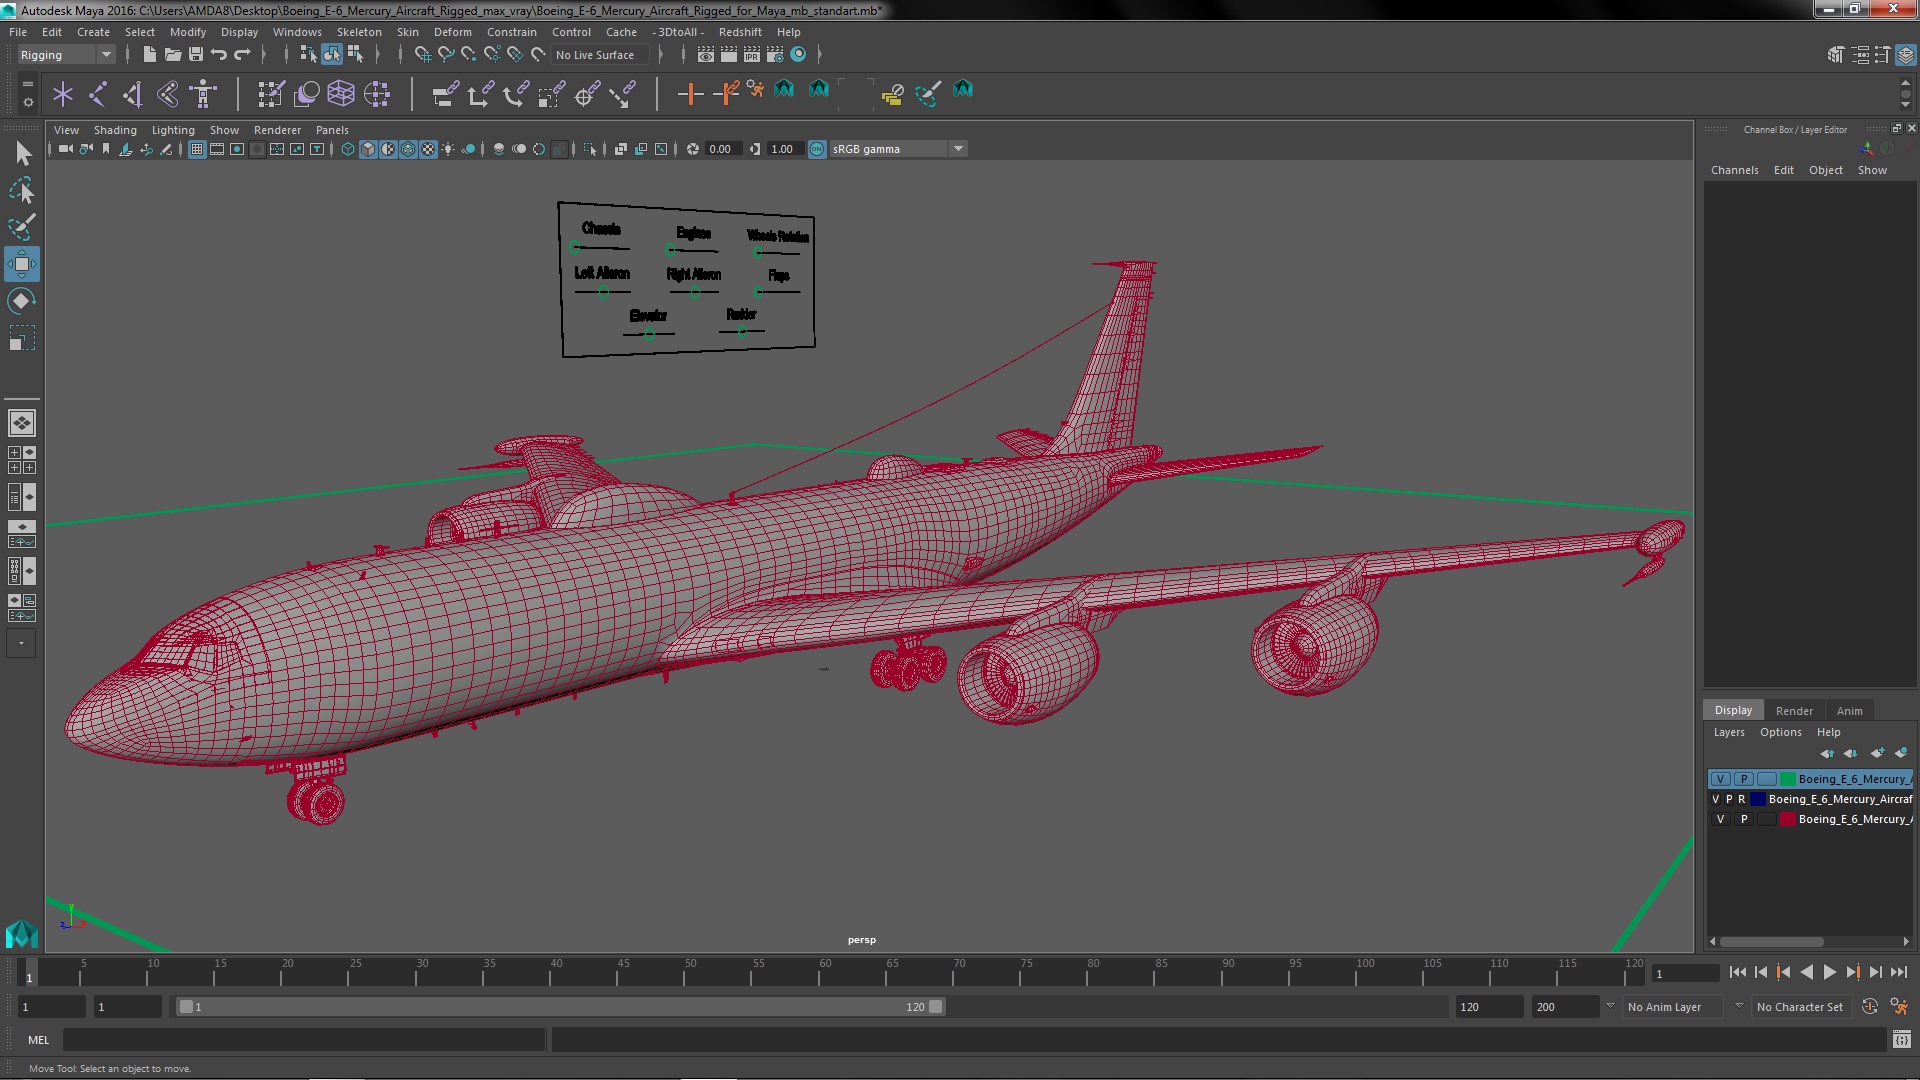Open Render Settings
The width and height of the screenshot is (1920, 1080).
point(775,55)
